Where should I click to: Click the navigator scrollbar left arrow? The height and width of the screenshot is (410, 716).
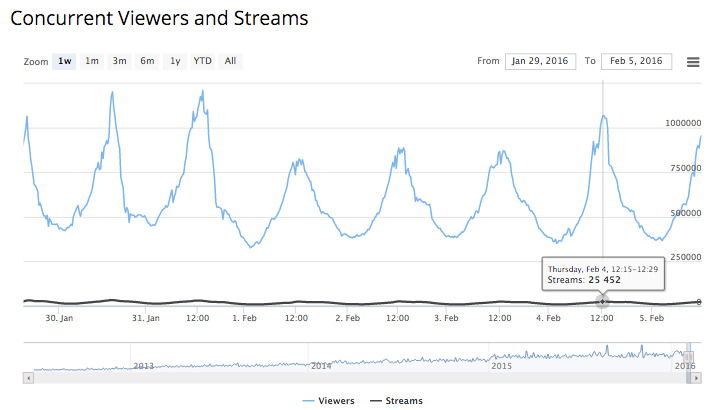tap(28, 378)
